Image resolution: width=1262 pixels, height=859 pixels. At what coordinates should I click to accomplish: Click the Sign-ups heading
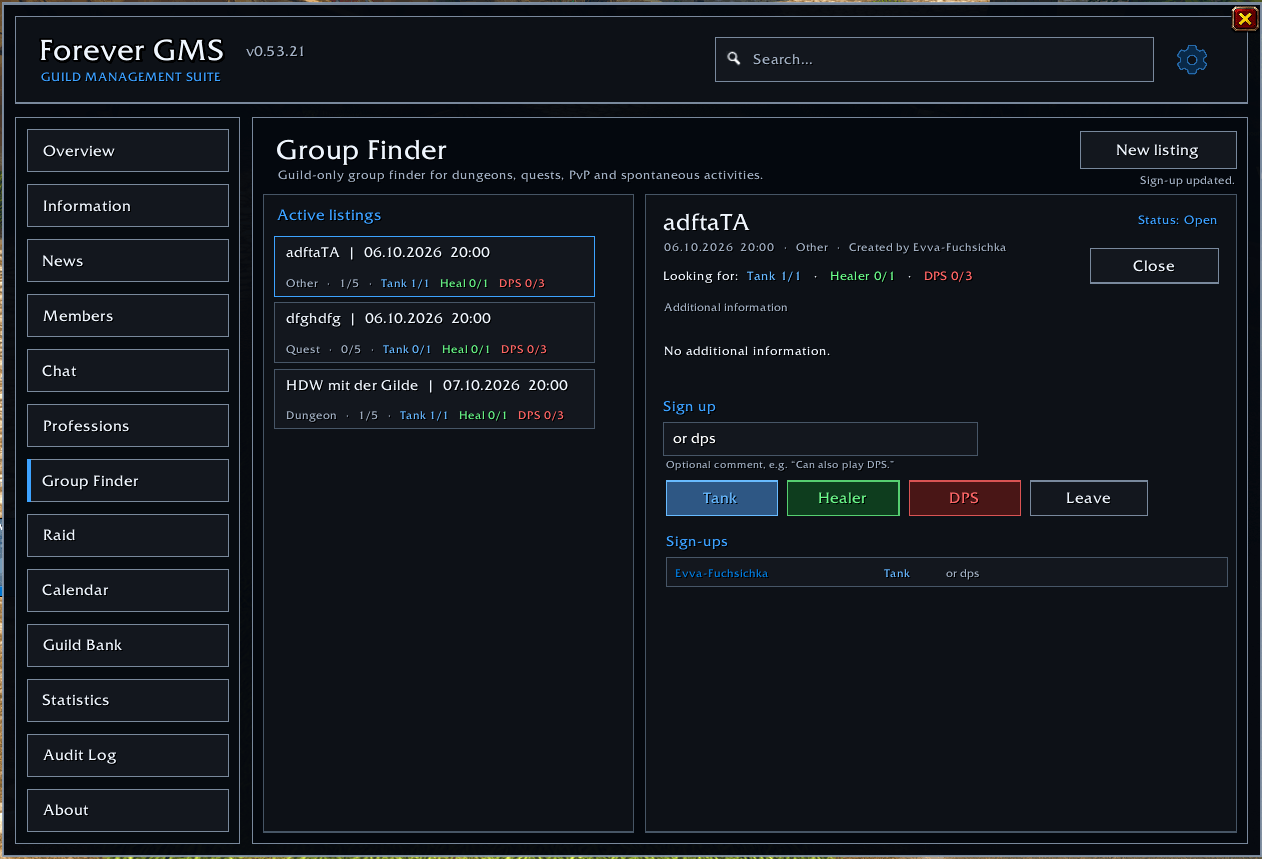pos(697,542)
